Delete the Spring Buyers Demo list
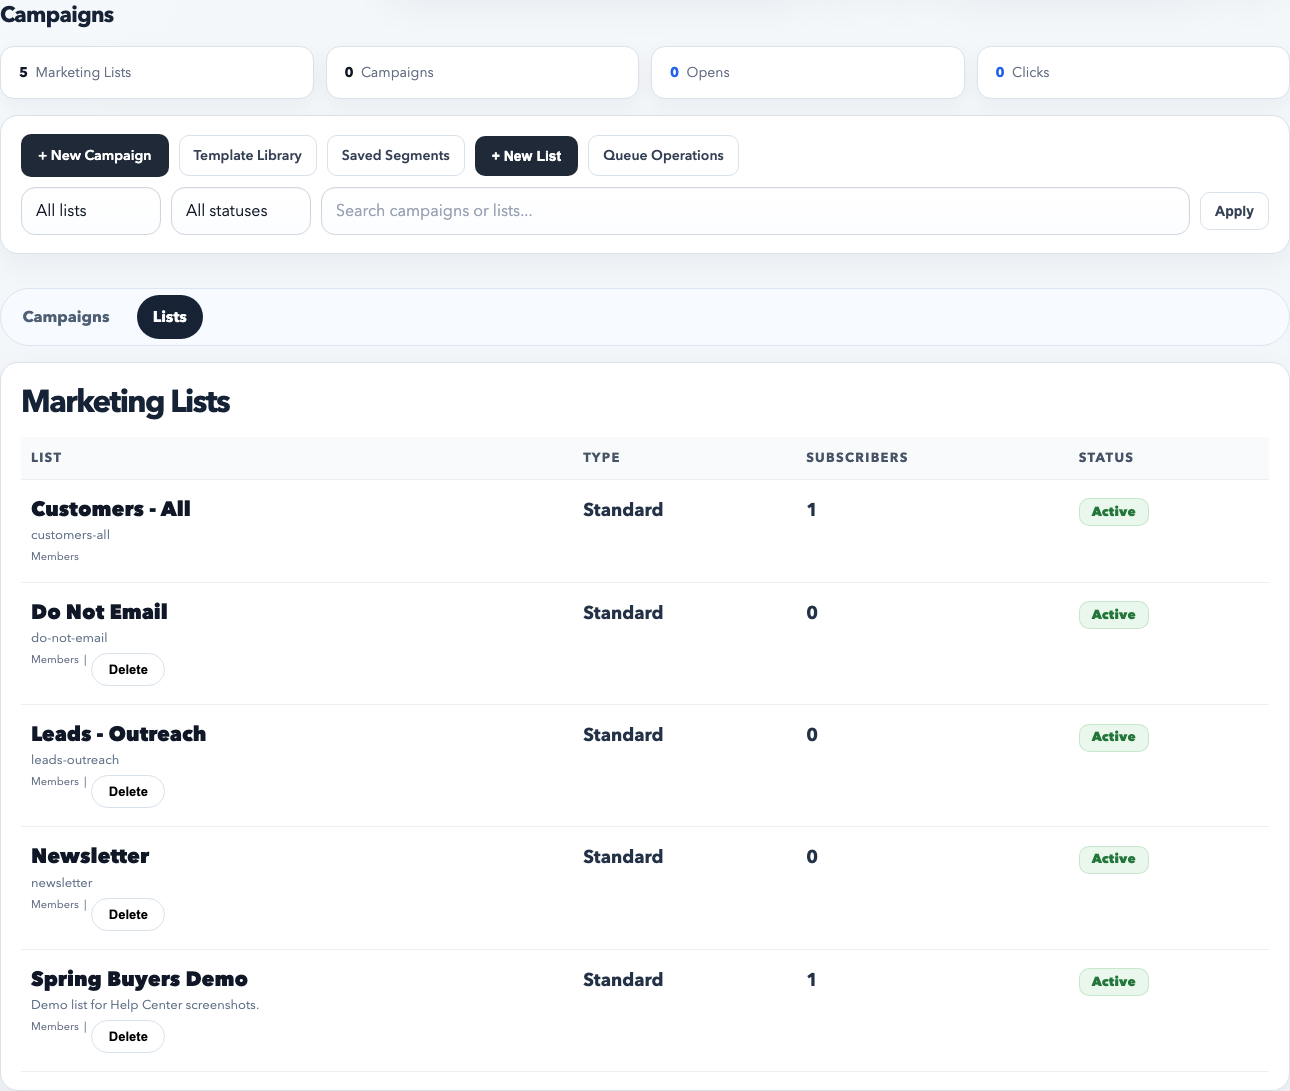The height and width of the screenshot is (1091, 1290). (x=128, y=1037)
